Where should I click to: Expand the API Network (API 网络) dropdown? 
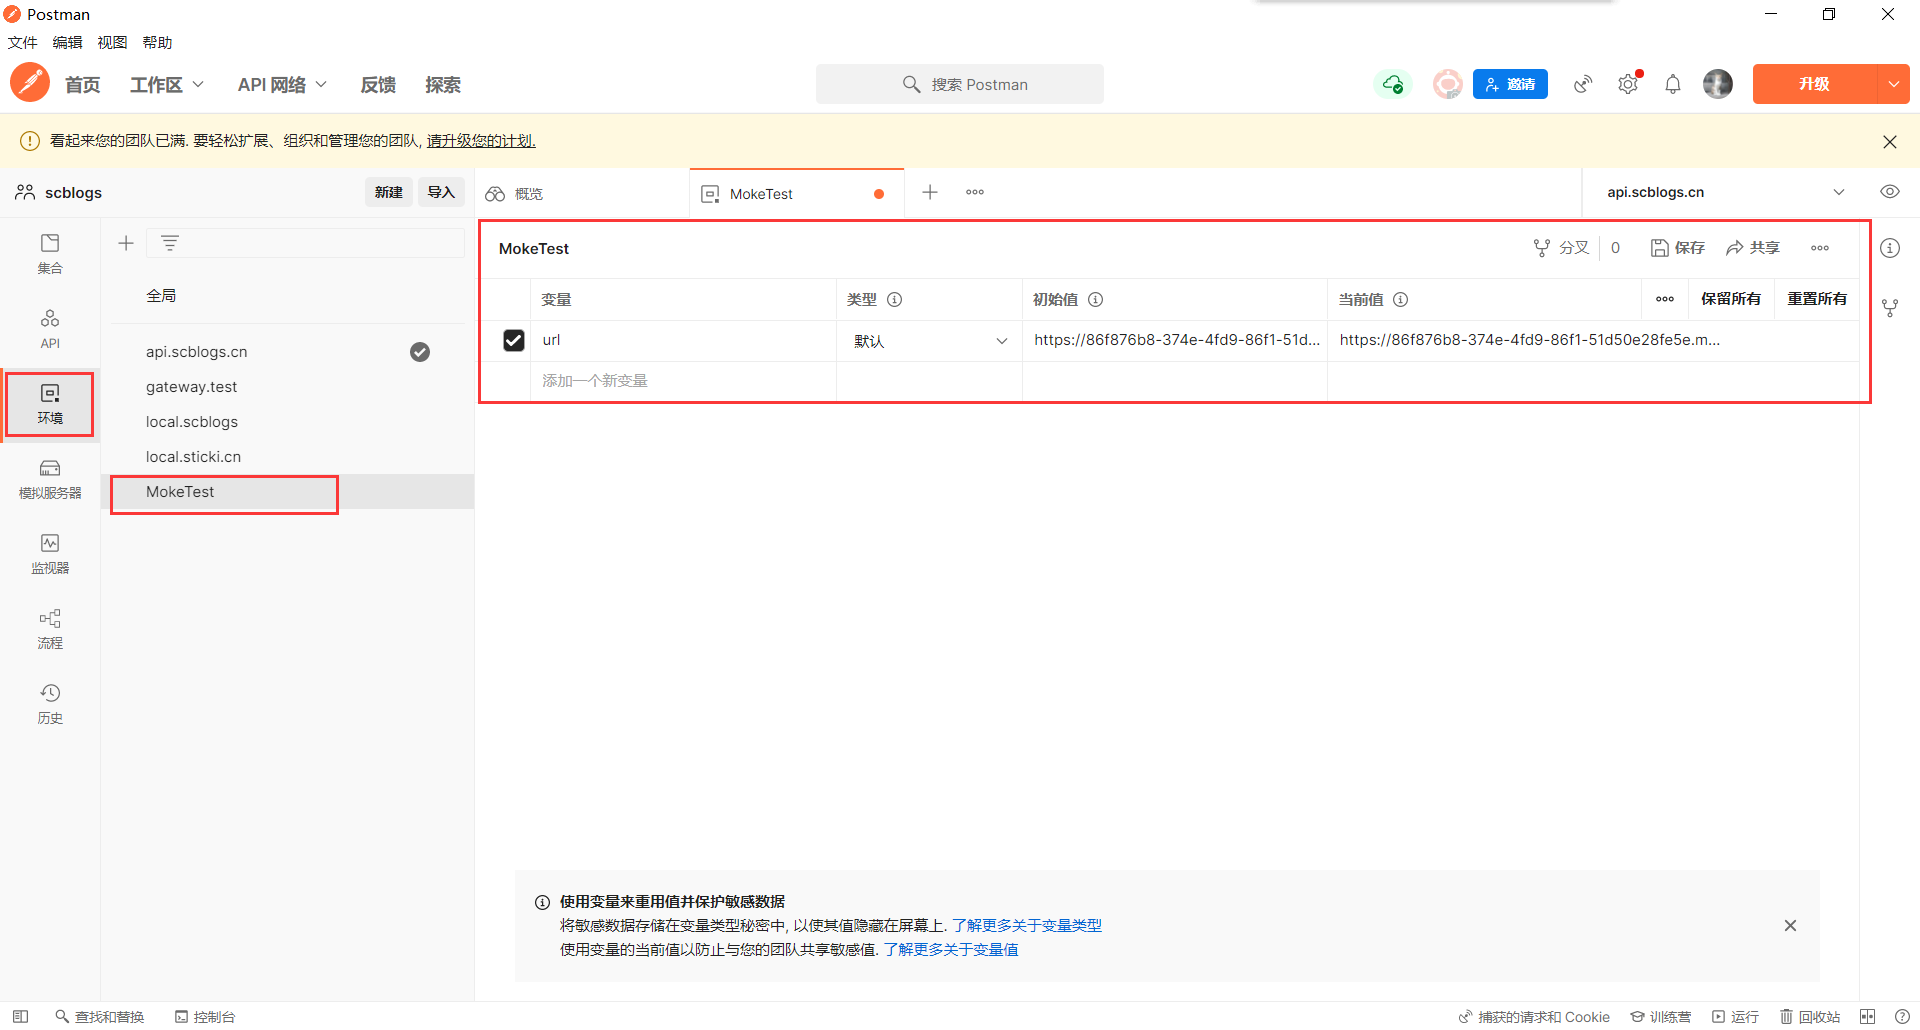[282, 85]
